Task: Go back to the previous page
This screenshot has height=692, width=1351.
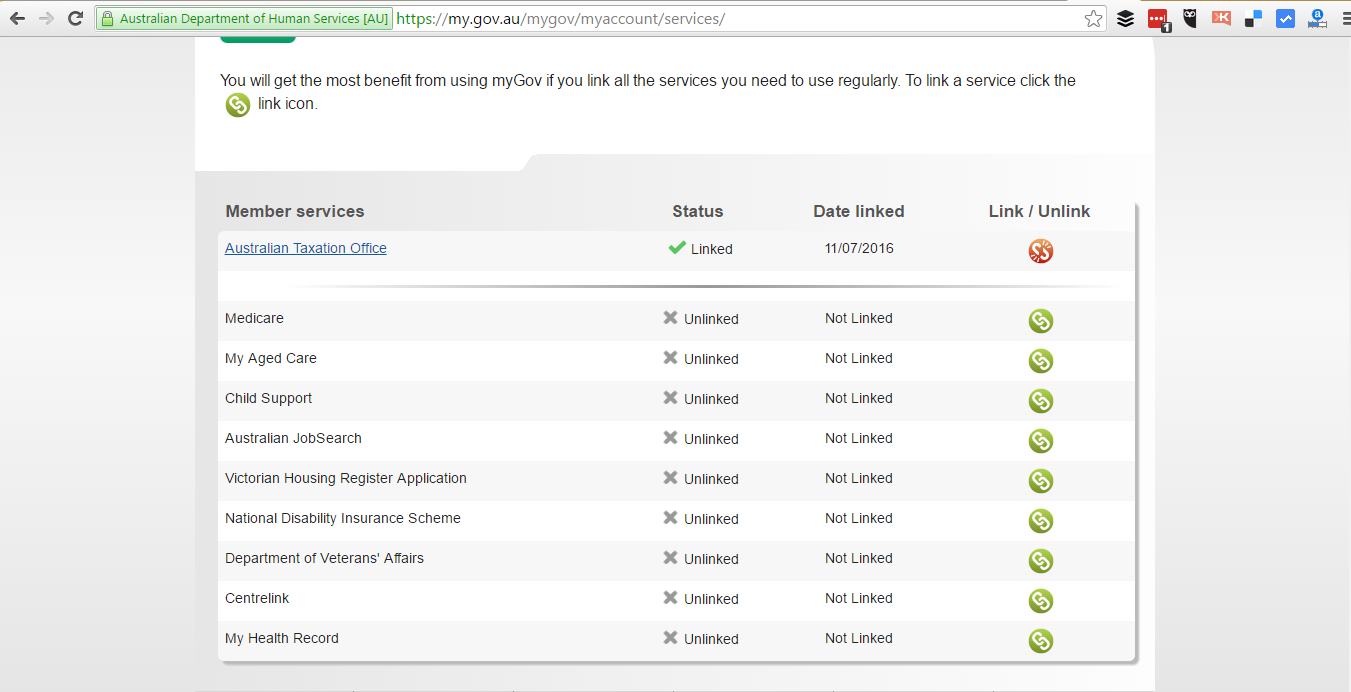Action: (x=17, y=18)
